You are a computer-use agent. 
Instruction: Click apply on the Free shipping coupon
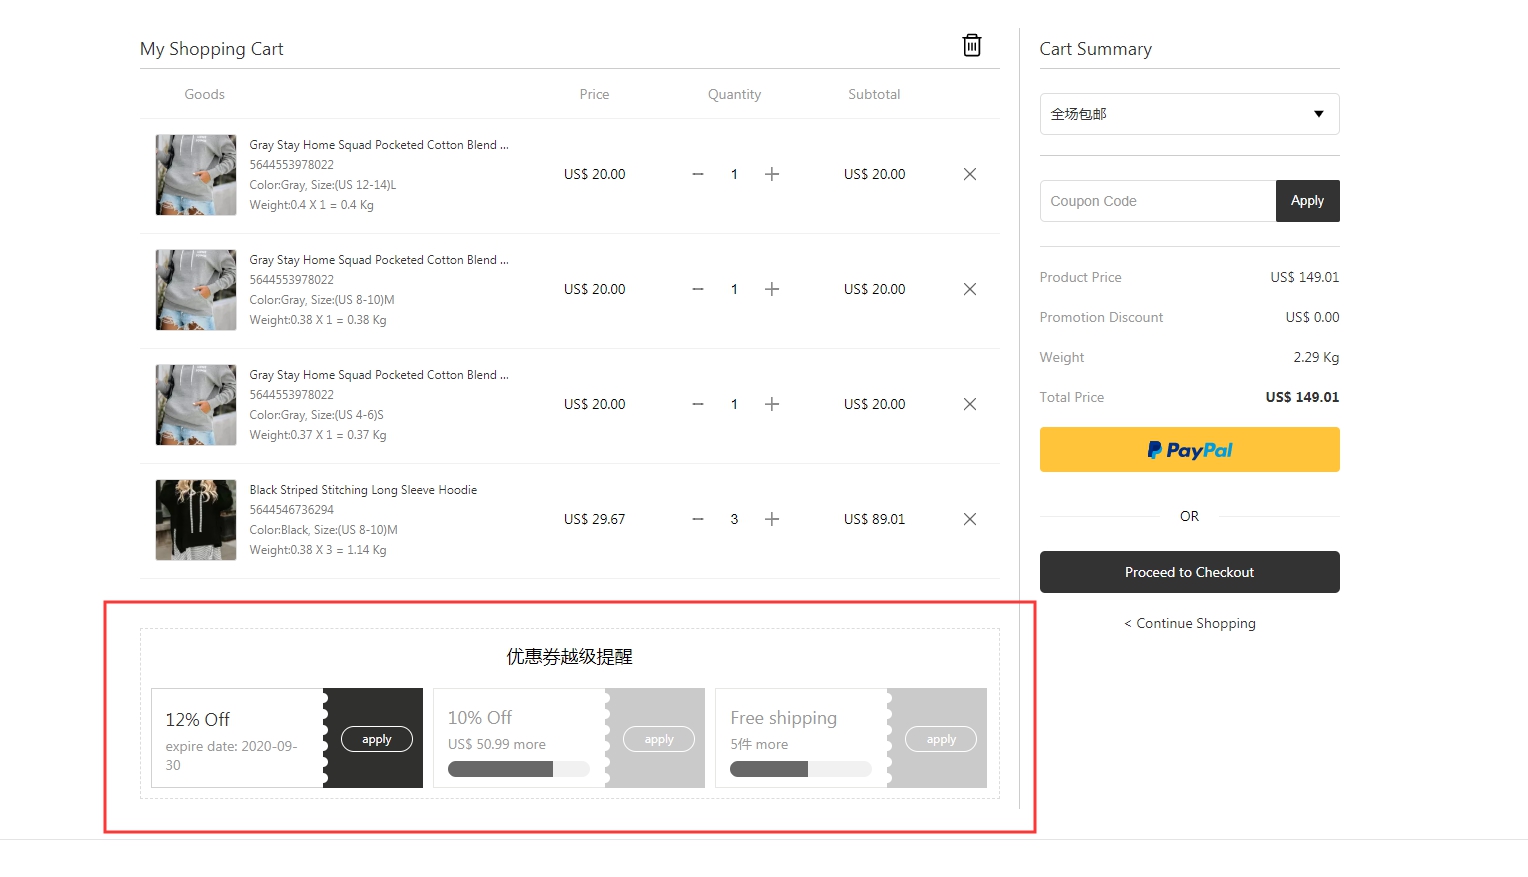[x=940, y=739]
